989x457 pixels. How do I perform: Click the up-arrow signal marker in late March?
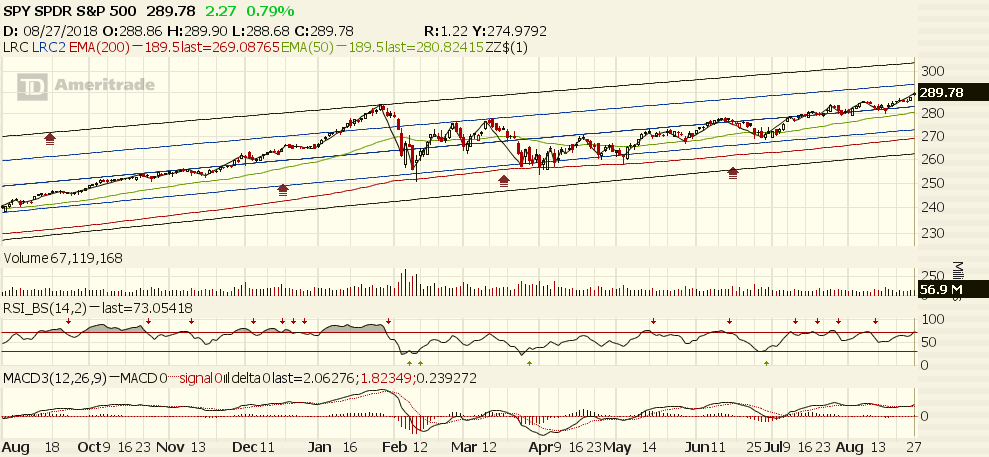click(504, 180)
